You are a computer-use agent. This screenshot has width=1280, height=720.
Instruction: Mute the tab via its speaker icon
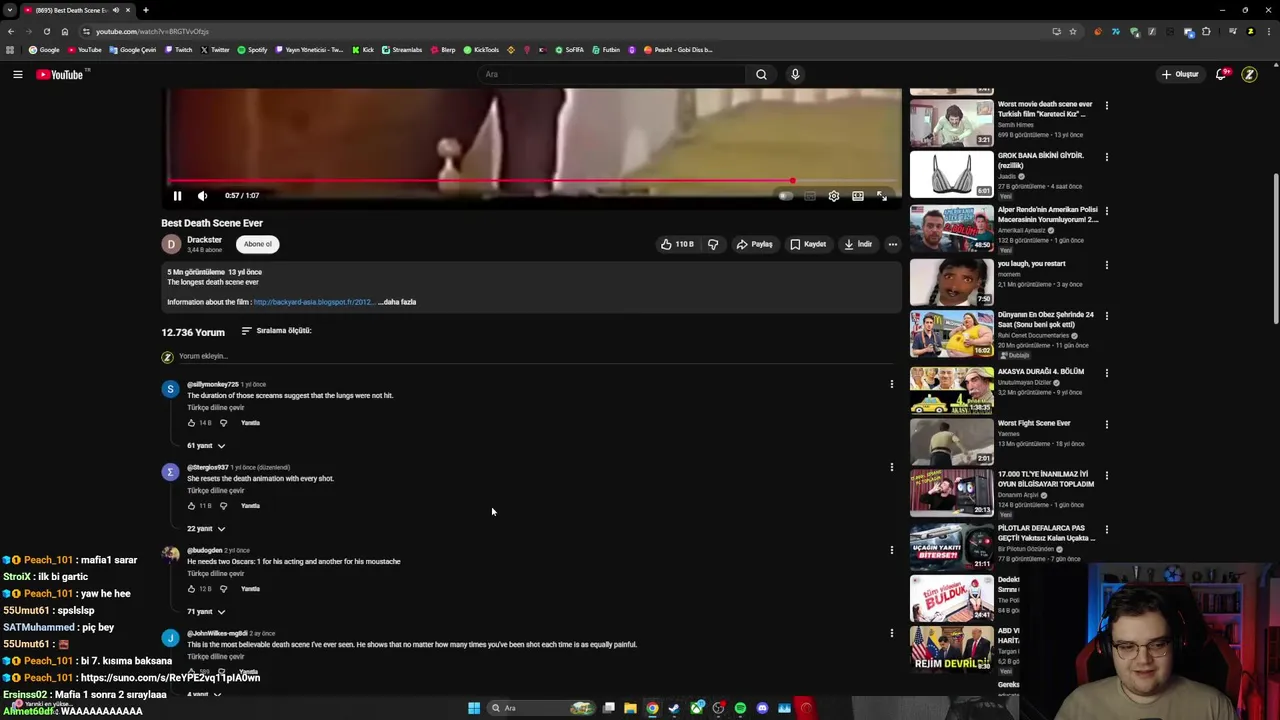115,10
